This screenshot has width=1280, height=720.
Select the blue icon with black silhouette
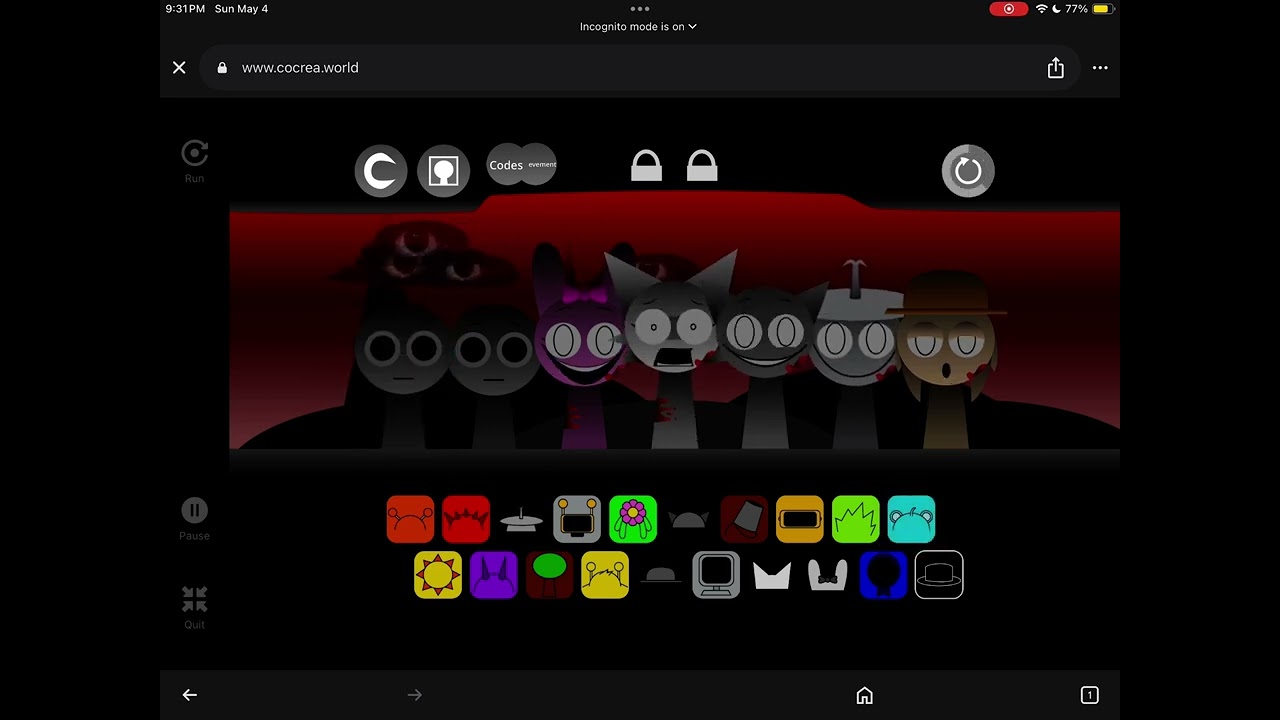[883, 575]
